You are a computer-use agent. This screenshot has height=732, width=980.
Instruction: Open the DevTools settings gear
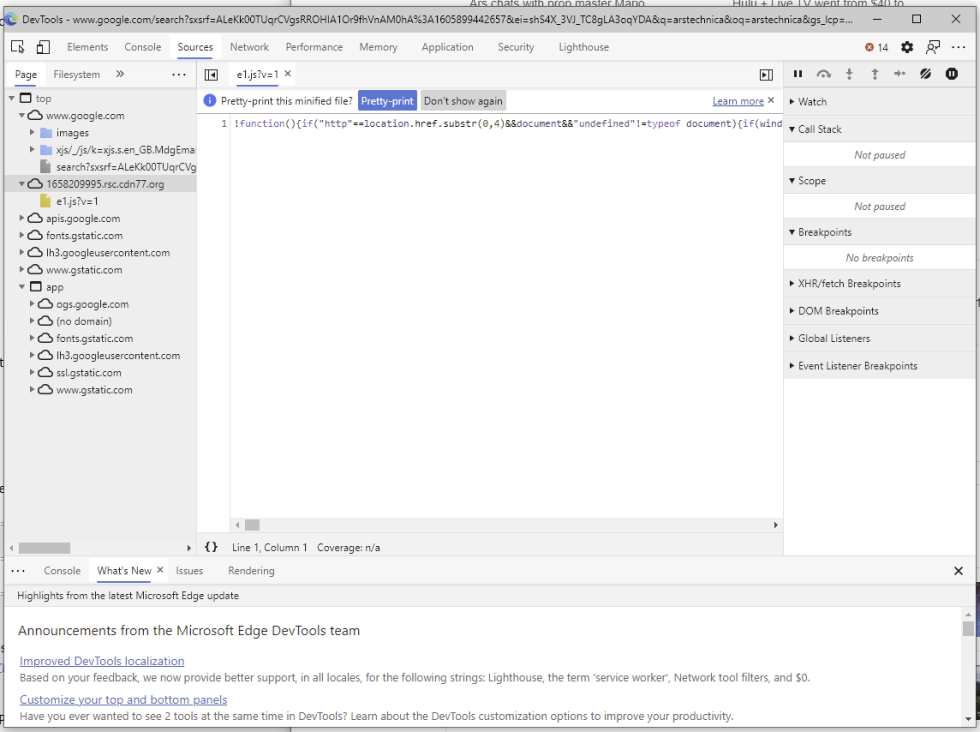(906, 46)
